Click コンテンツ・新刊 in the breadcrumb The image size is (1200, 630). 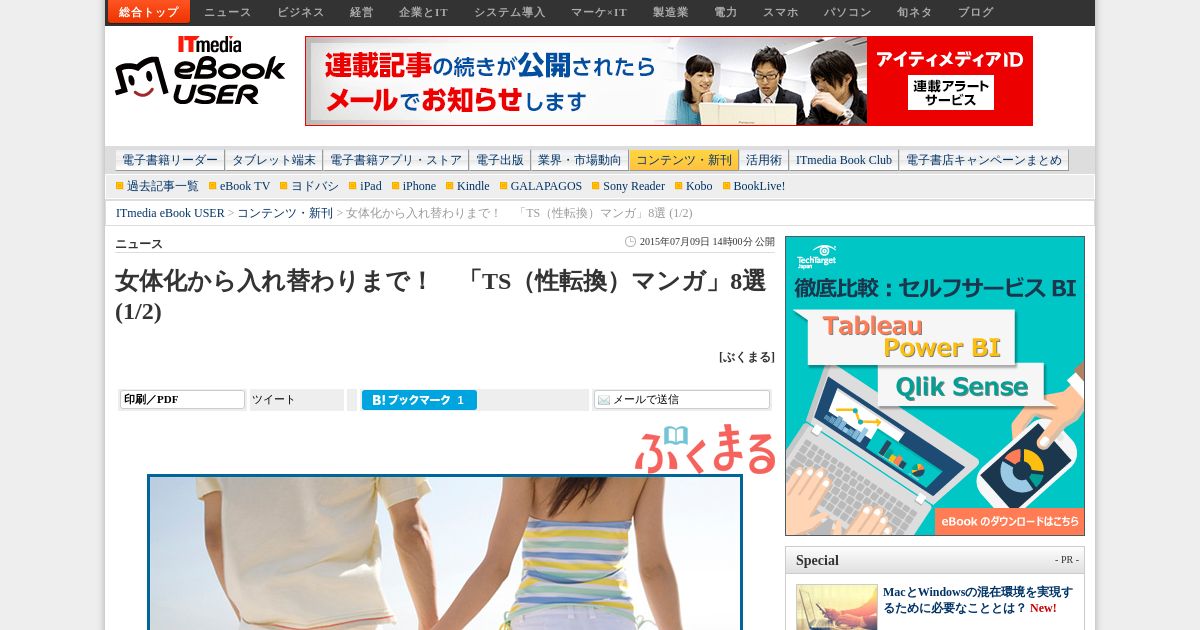coord(285,213)
